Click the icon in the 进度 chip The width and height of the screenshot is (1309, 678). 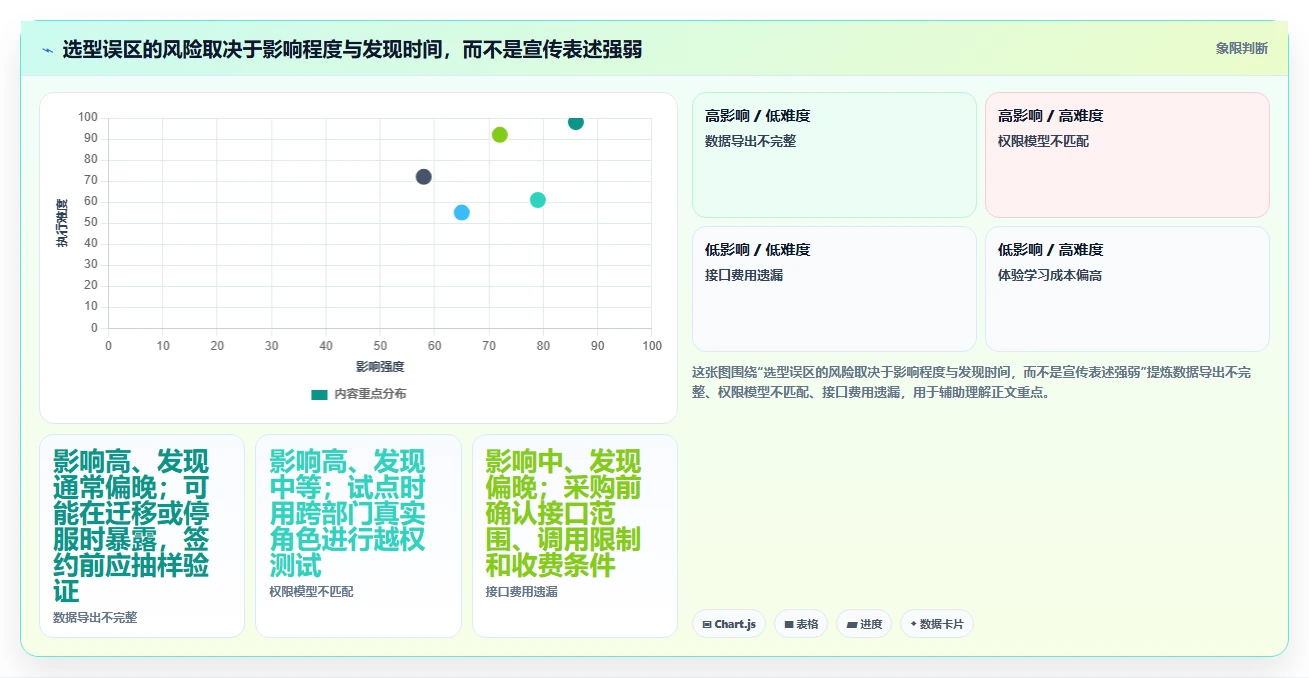(x=851, y=624)
